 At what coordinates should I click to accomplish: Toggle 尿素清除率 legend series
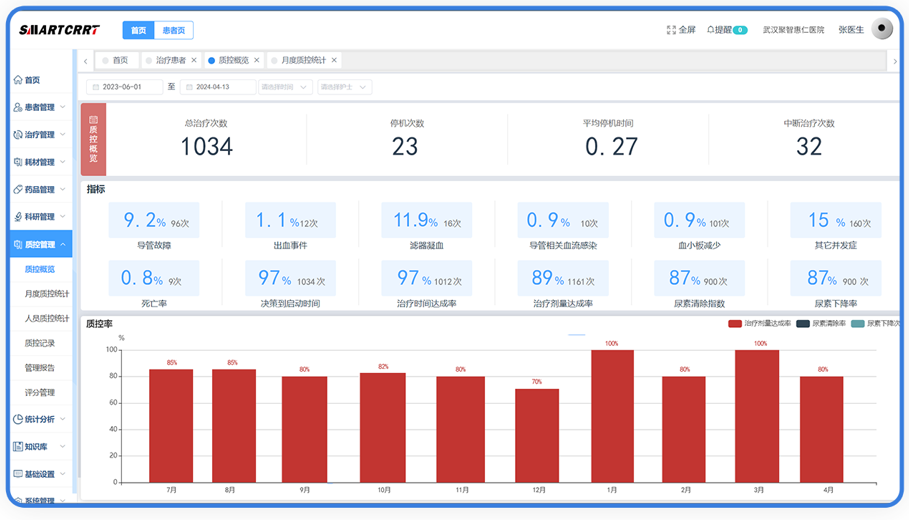click(x=821, y=323)
